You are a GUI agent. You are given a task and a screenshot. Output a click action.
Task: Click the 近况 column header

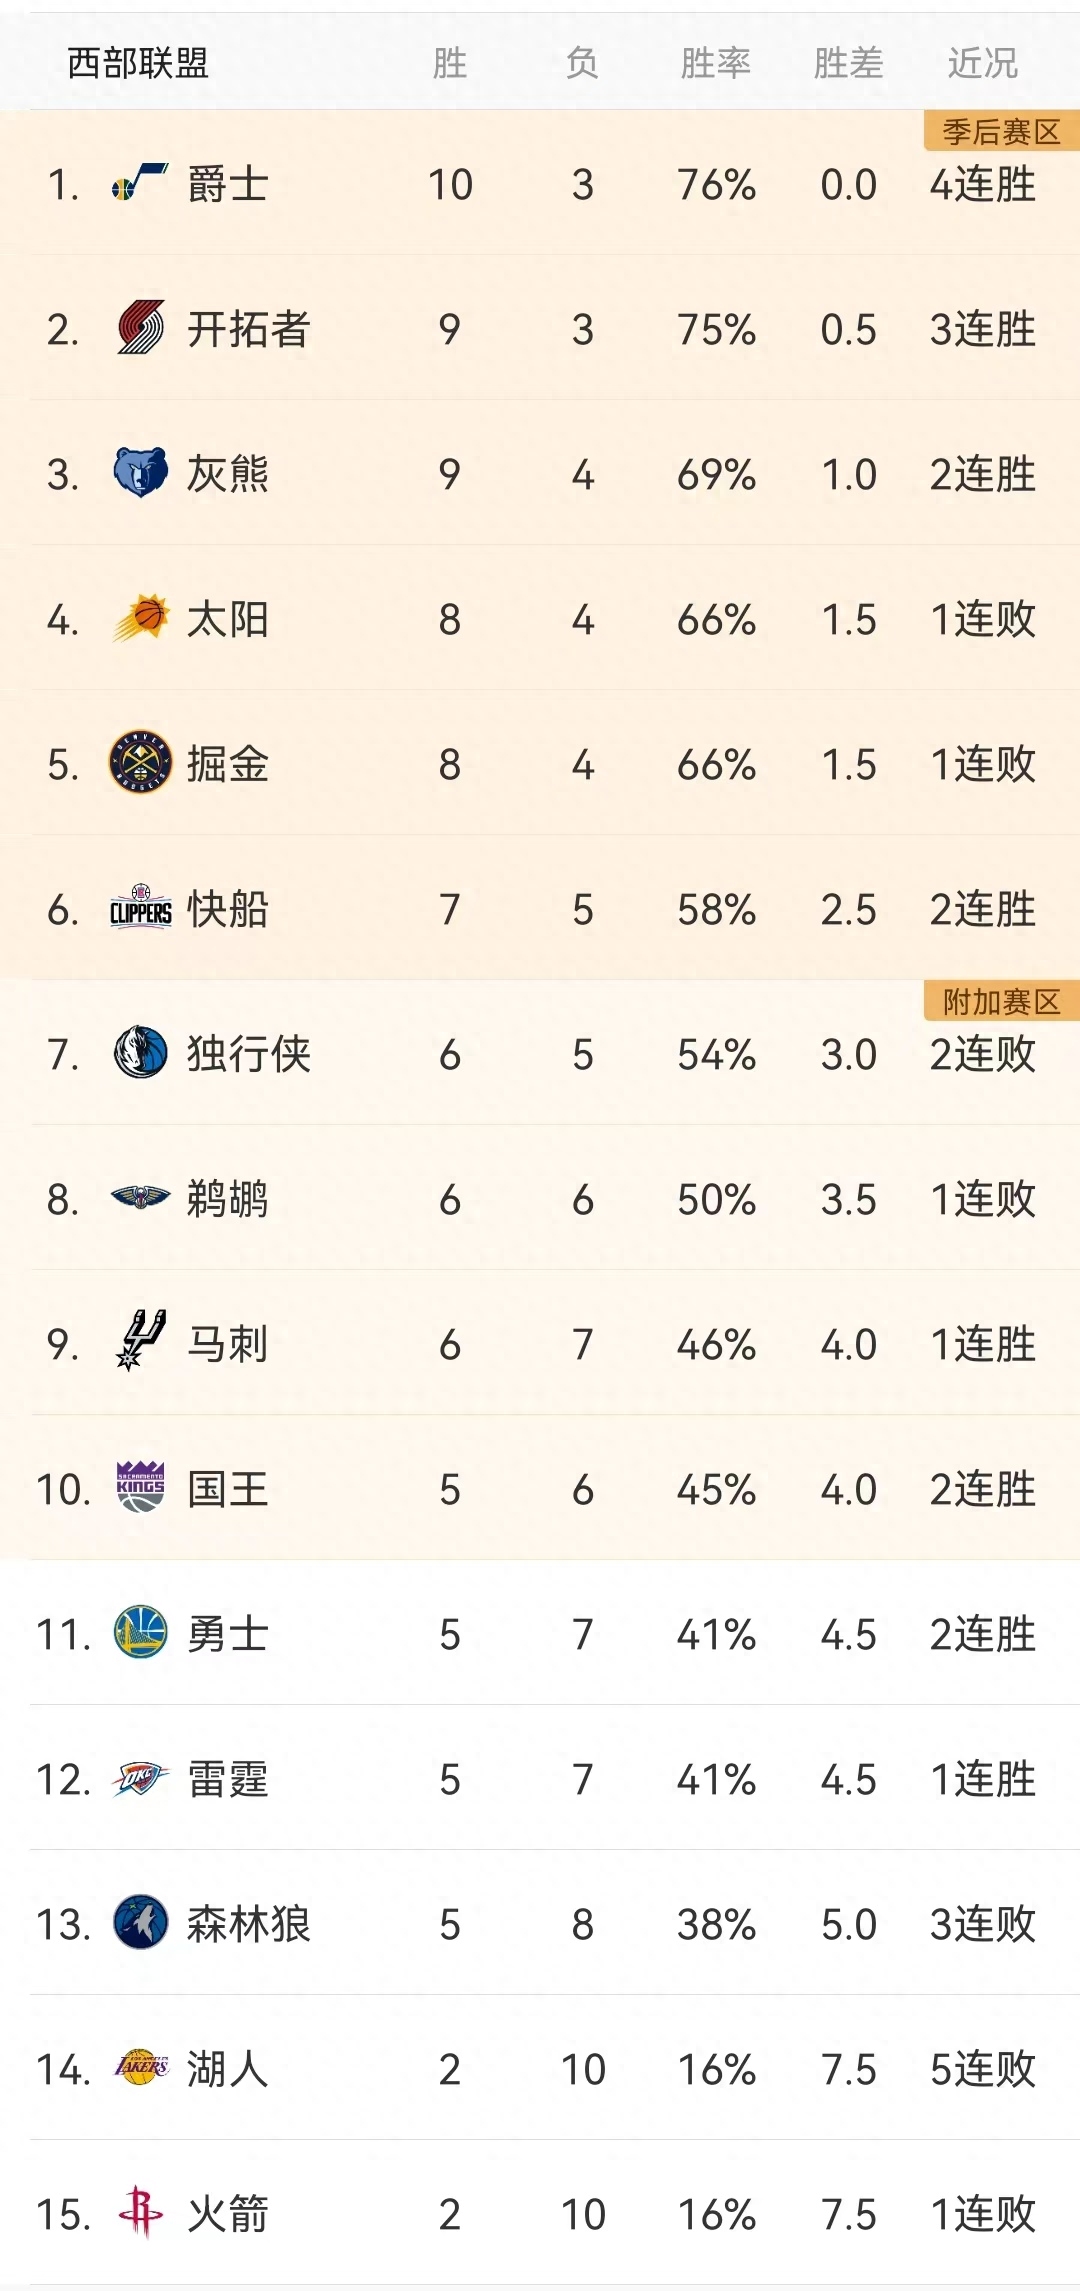982,64
